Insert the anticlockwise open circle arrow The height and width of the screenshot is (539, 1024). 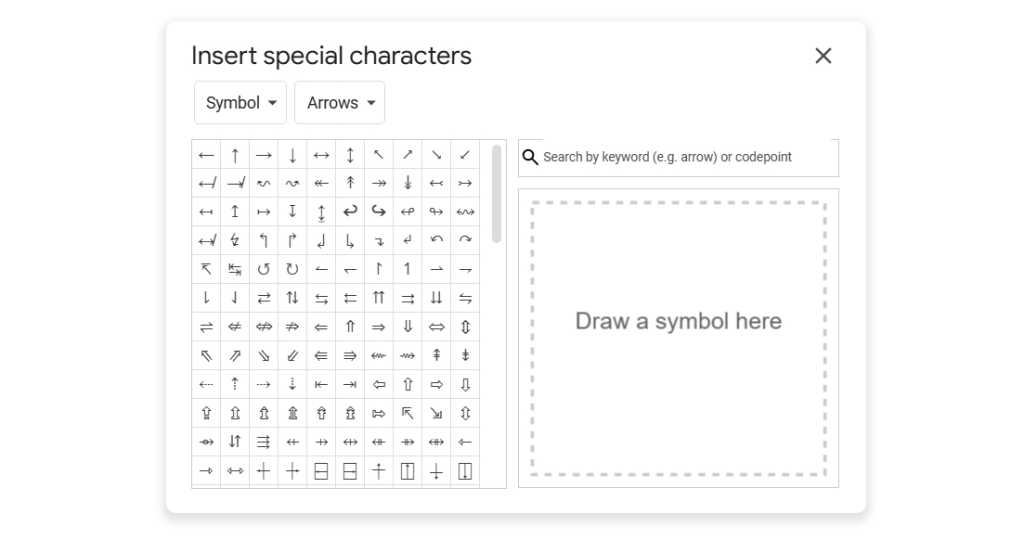point(264,269)
